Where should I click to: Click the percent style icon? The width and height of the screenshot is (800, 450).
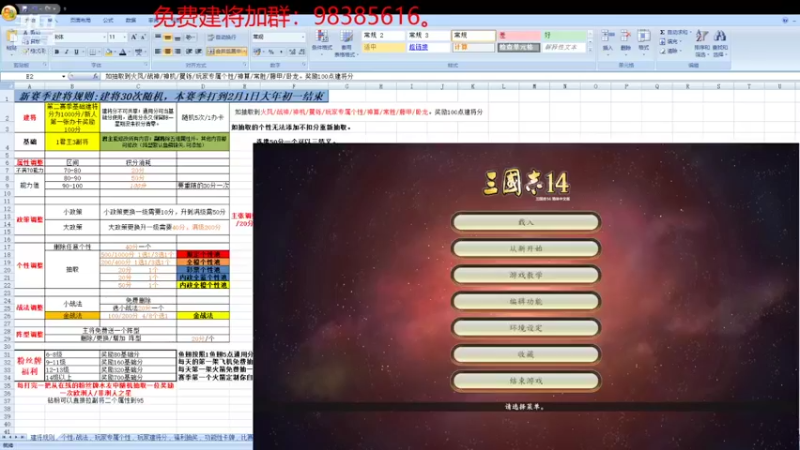[271, 52]
